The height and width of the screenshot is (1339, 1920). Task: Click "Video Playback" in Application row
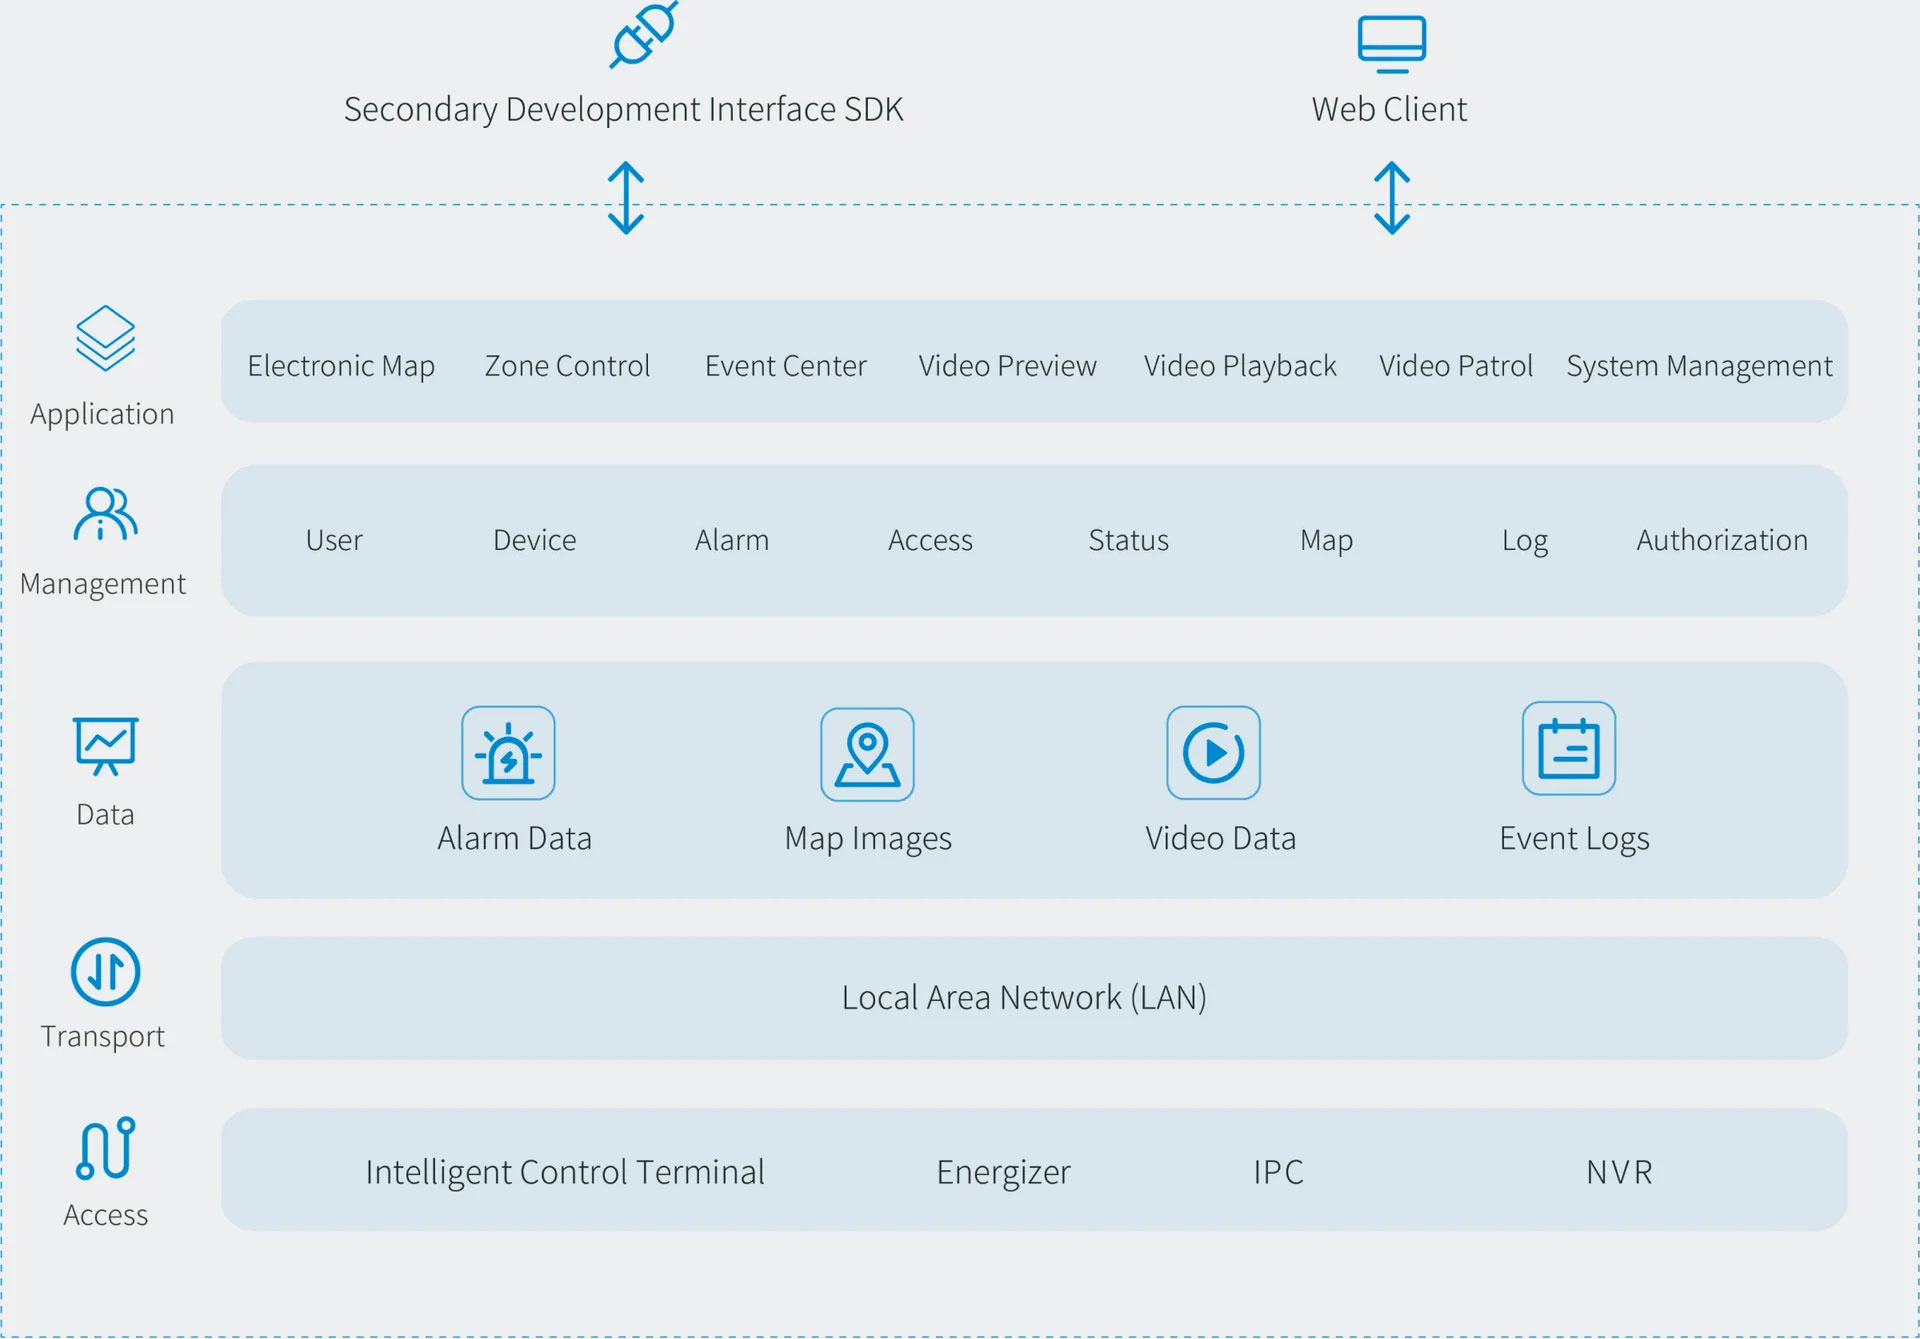point(1240,366)
